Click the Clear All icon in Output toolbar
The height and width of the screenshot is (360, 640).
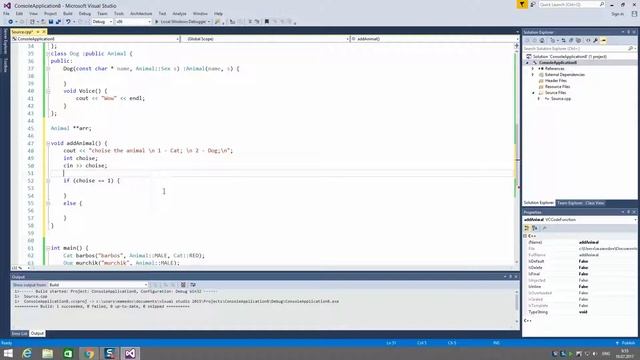pos(183,285)
